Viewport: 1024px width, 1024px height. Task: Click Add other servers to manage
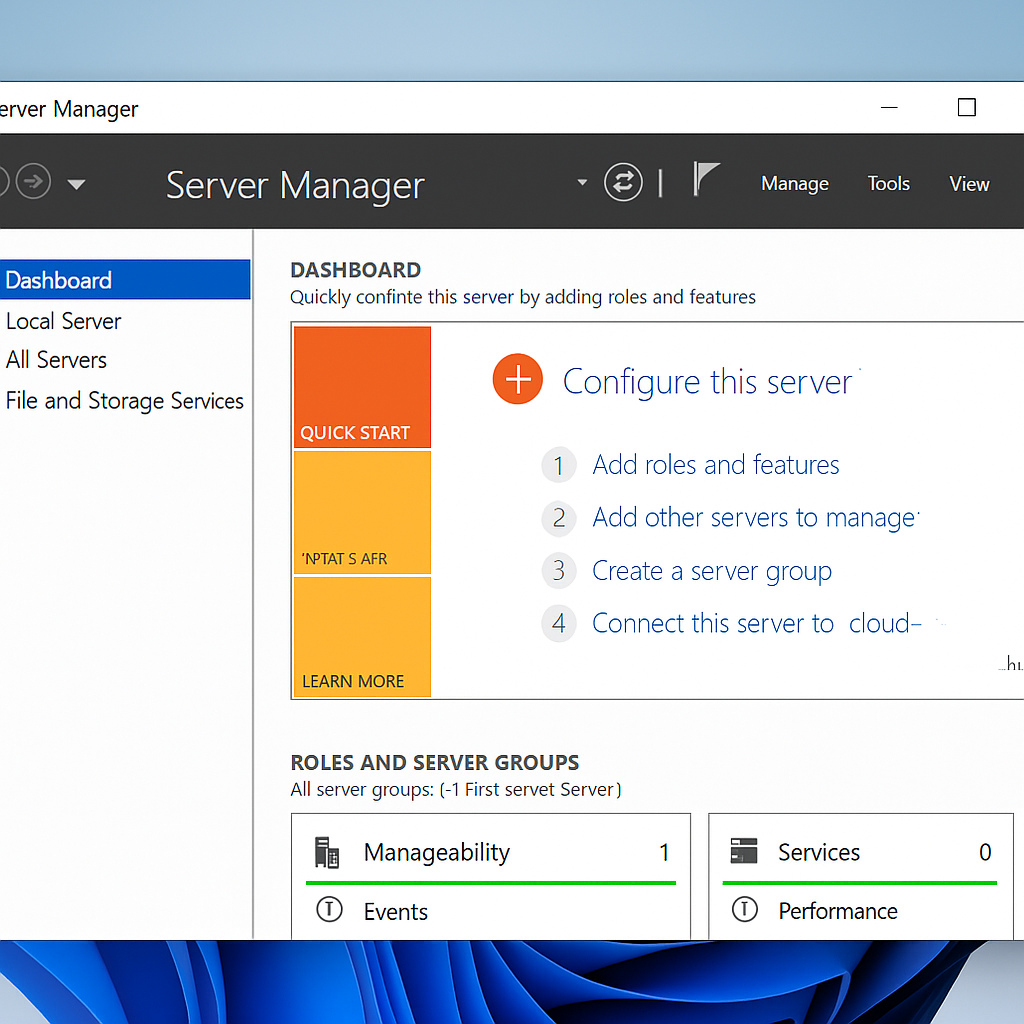point(754,518)
